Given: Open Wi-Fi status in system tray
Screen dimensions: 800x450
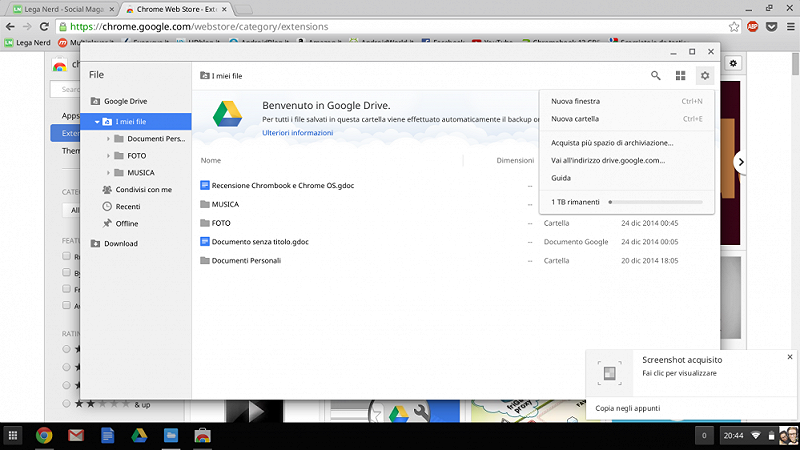Looking at the screenshot, I should (x=756, y=436).
